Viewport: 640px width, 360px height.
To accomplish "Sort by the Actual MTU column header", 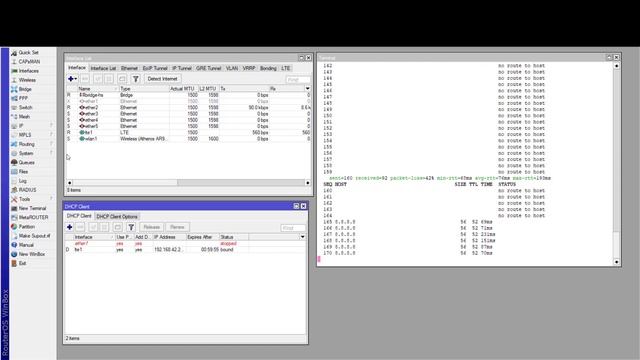I will [x=183, y=89].
